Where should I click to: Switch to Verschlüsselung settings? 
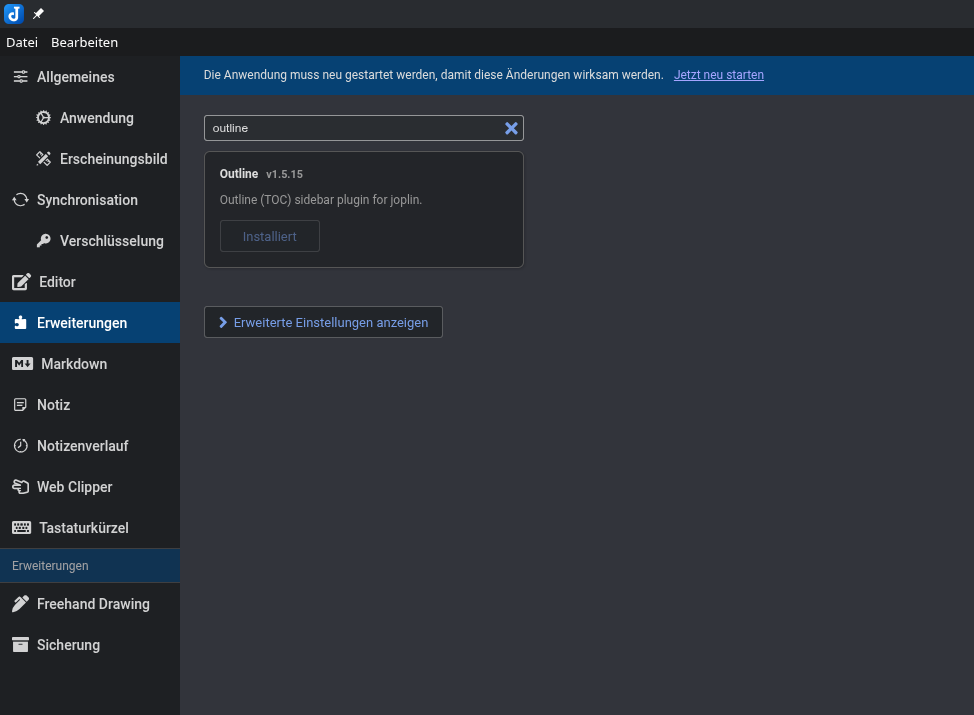point(90,240)
